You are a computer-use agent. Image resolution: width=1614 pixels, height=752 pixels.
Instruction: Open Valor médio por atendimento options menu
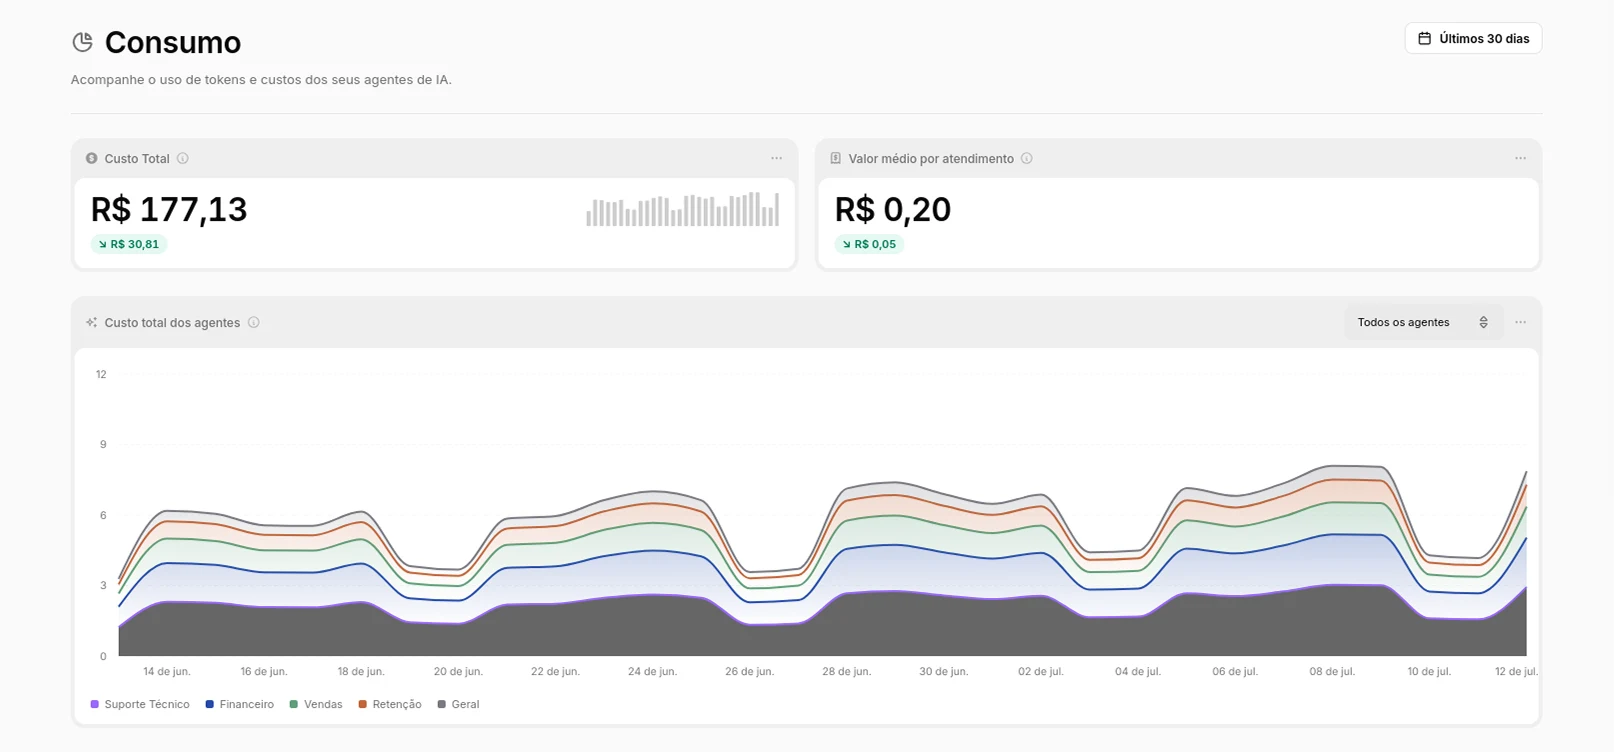tap(1520, 158)
